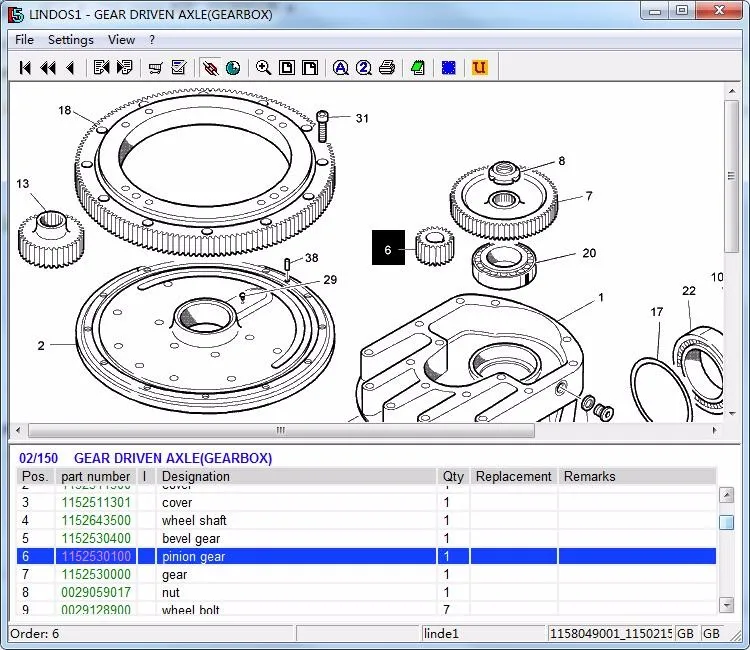Click the parts list scrollbar thumb
The width and height of the screenshot is (750, 650).
(727, 522)
